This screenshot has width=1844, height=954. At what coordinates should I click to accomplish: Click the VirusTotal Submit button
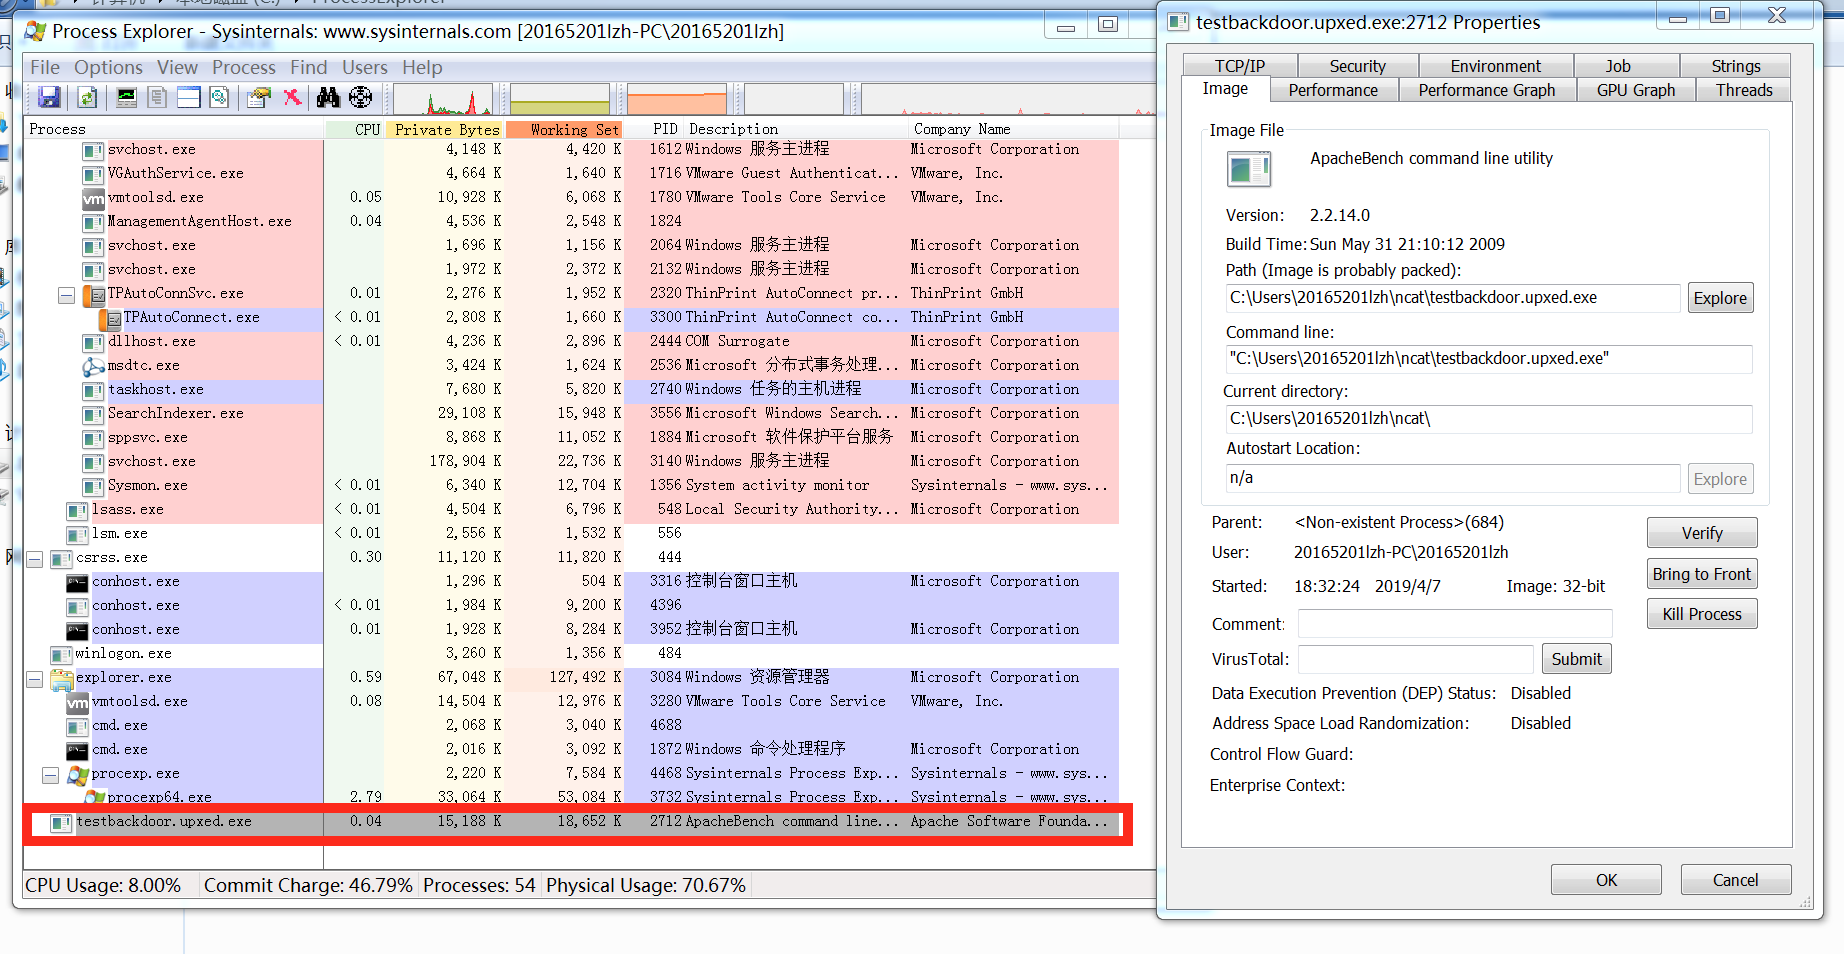click(1576, 659)
